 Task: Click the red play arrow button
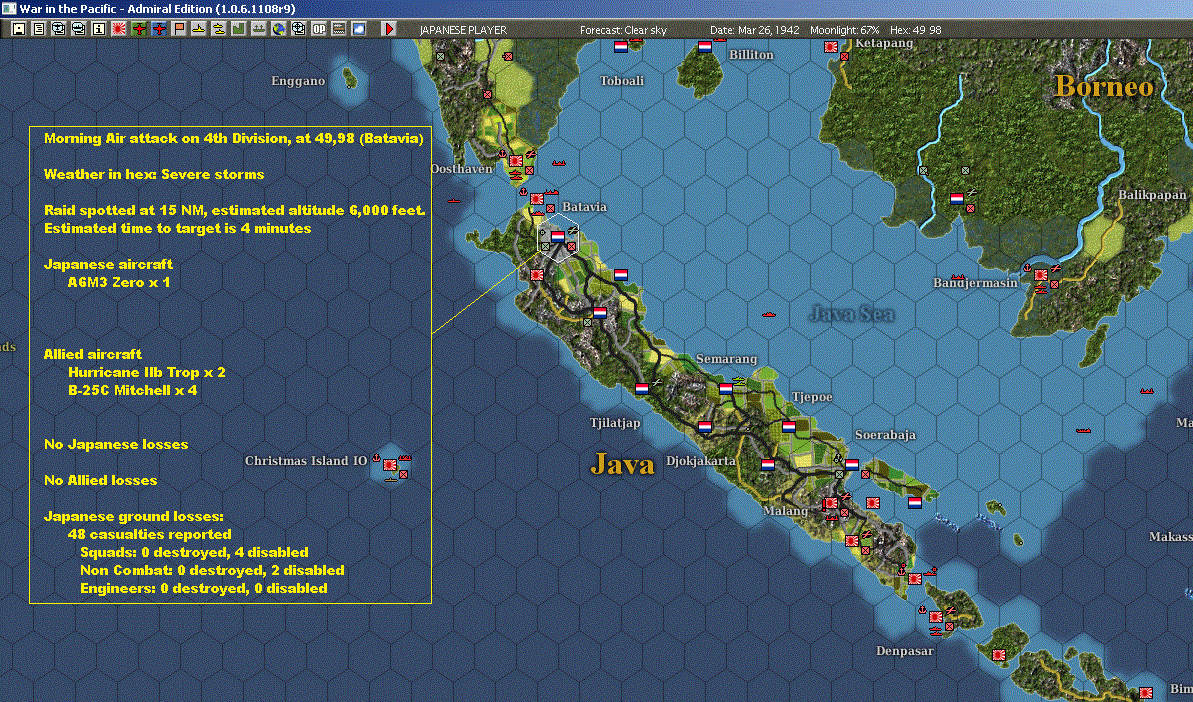tap(389, 29)
